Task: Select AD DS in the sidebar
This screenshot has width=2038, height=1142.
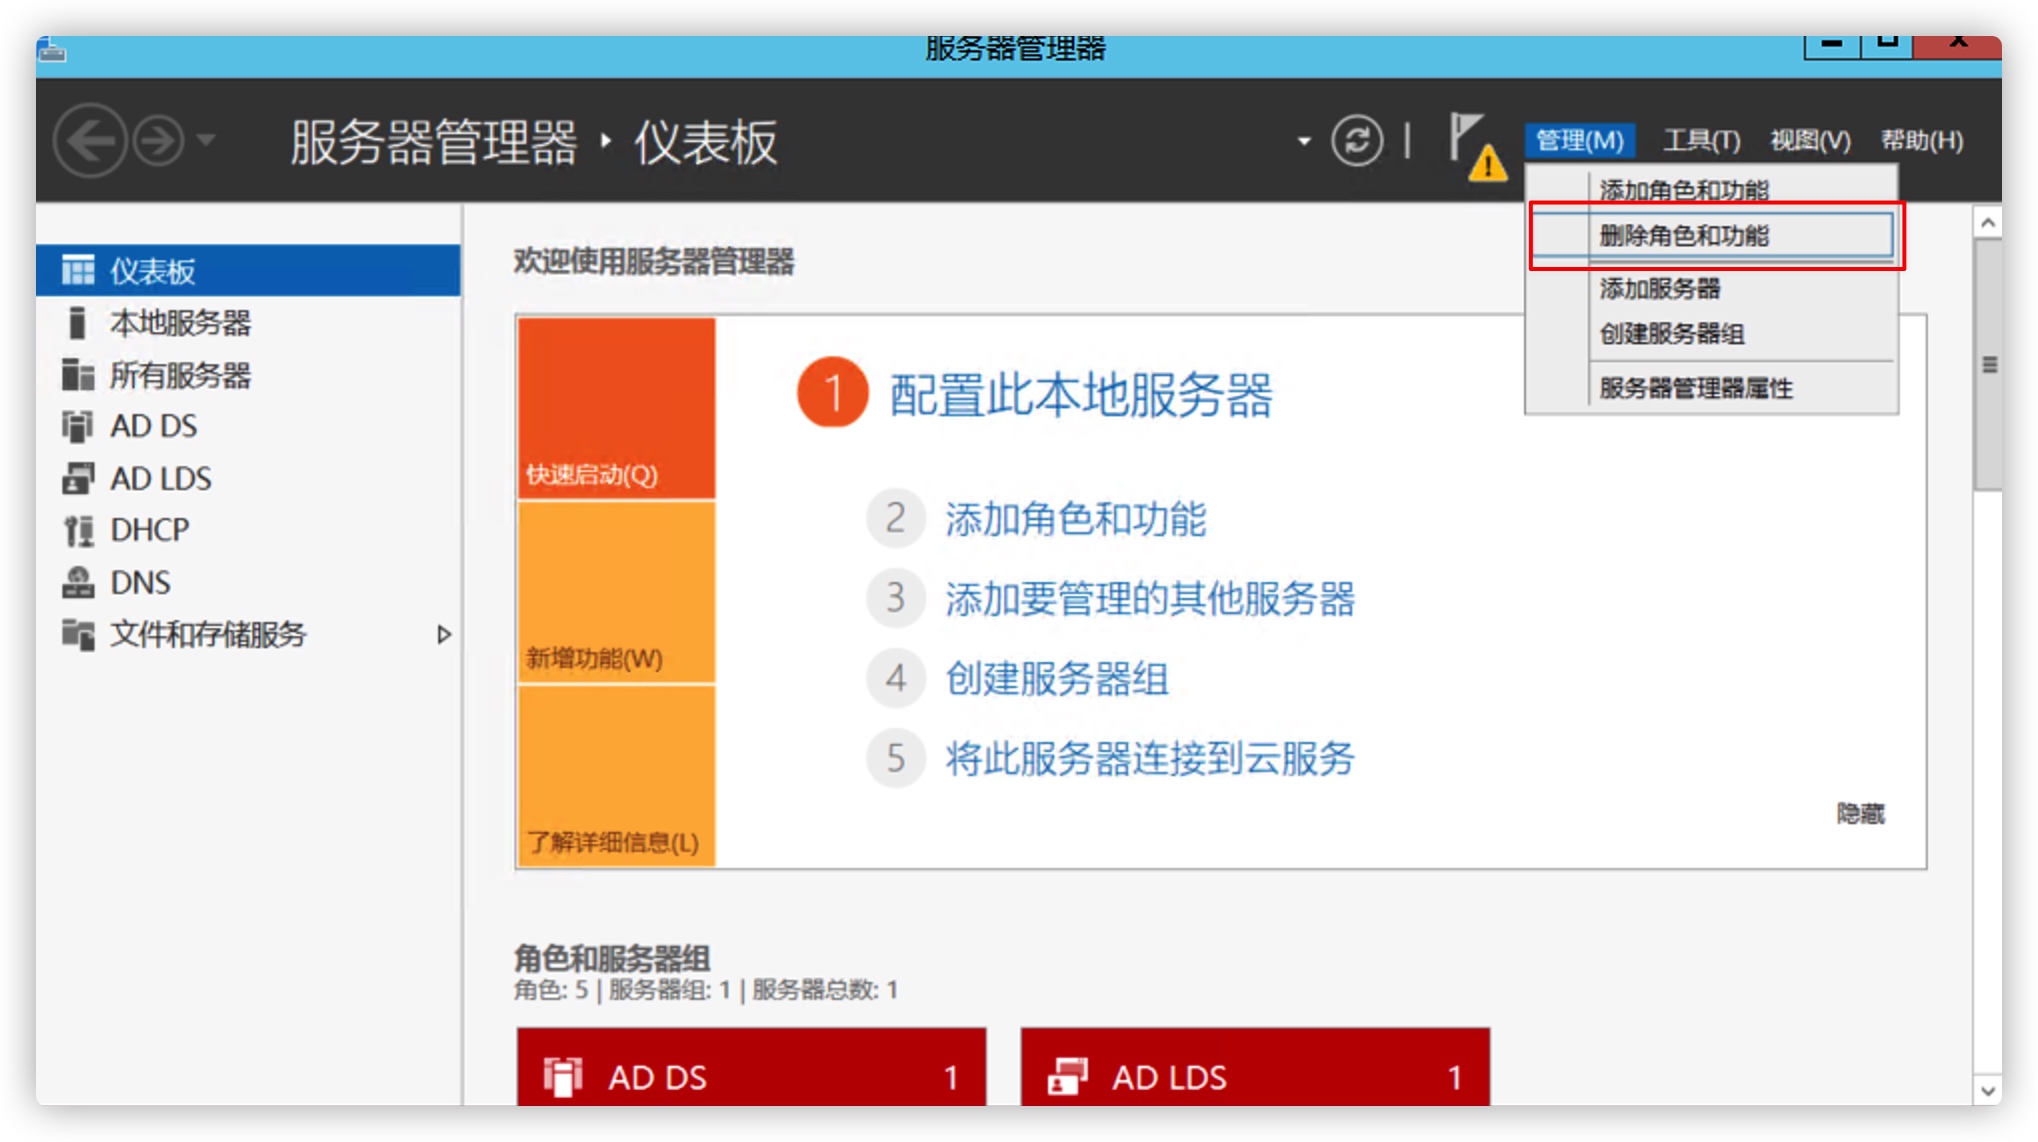Action: [x=249, y=426]
